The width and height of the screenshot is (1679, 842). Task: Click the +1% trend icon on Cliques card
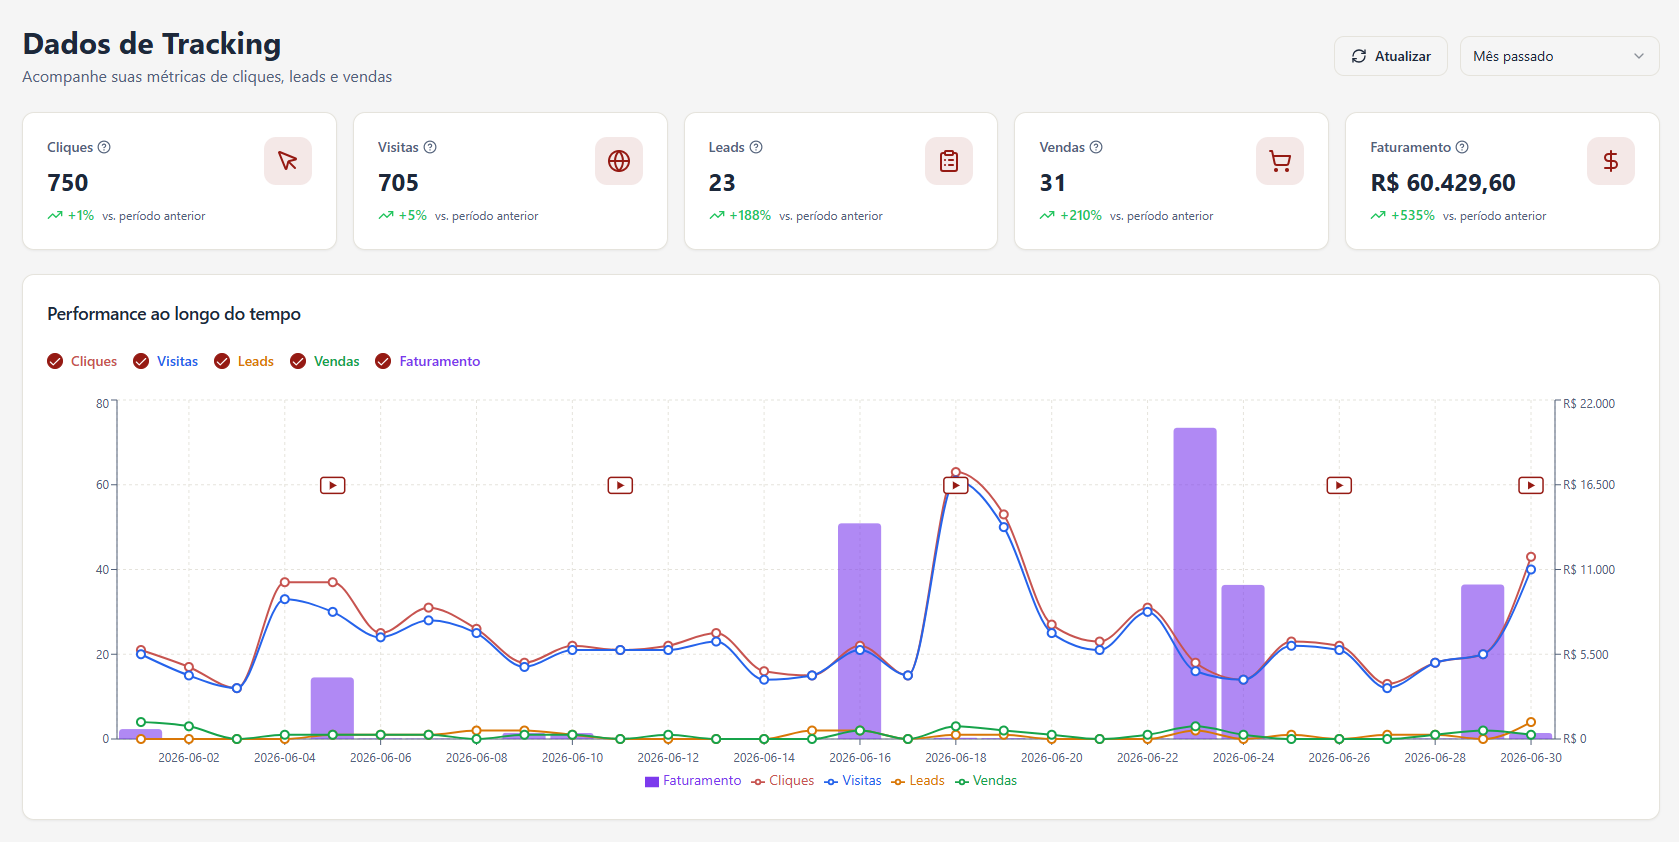[55, 216]
